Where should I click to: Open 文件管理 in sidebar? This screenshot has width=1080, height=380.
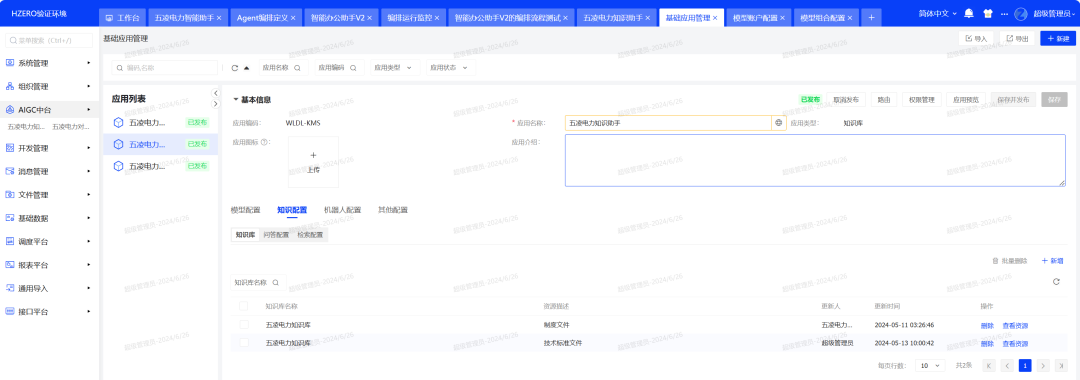(50, 195)
